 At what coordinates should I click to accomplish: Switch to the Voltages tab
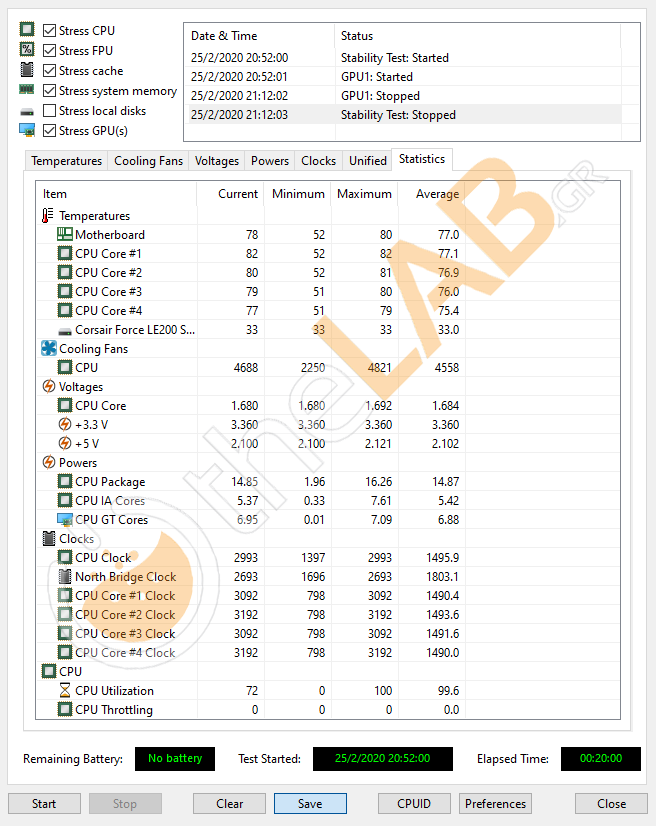click(217, 161)
